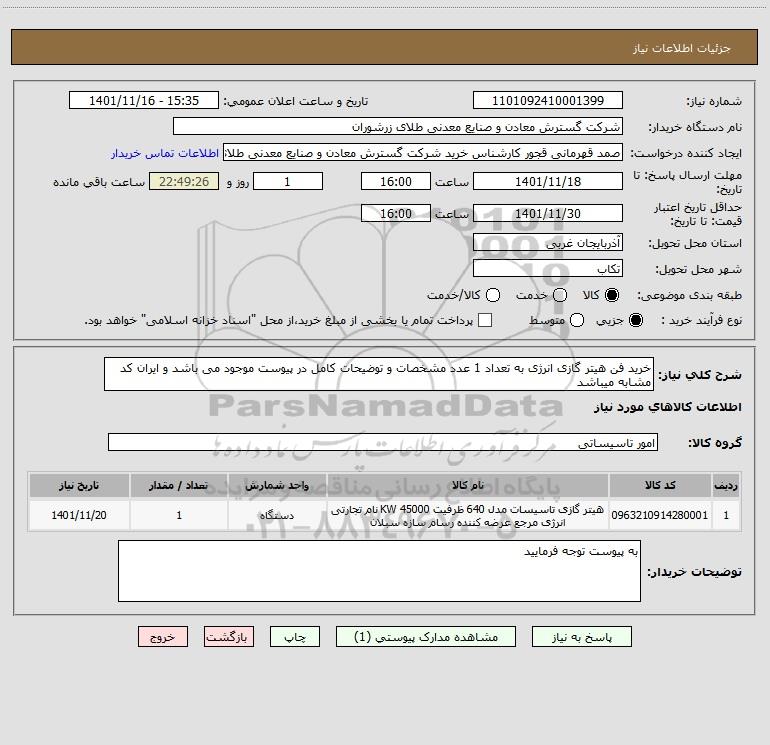Click the ردیف column header

(x=726, y=485)
